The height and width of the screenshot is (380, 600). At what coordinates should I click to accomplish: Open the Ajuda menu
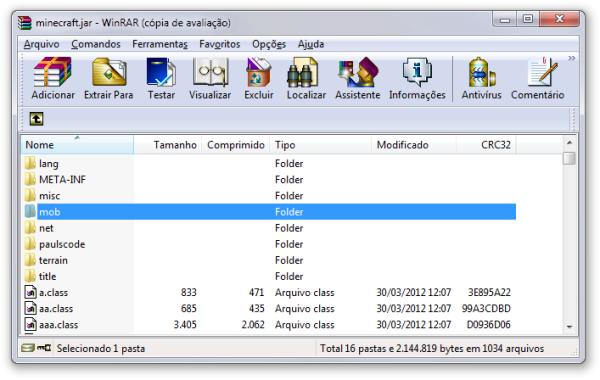coord(311,44)
